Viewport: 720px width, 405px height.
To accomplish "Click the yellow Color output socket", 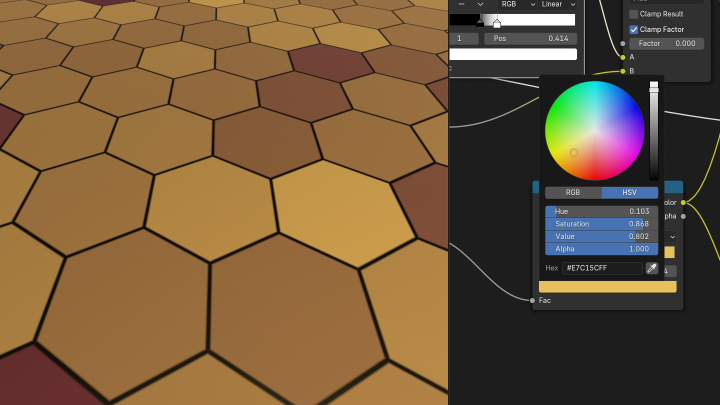I will coord(683,202).
